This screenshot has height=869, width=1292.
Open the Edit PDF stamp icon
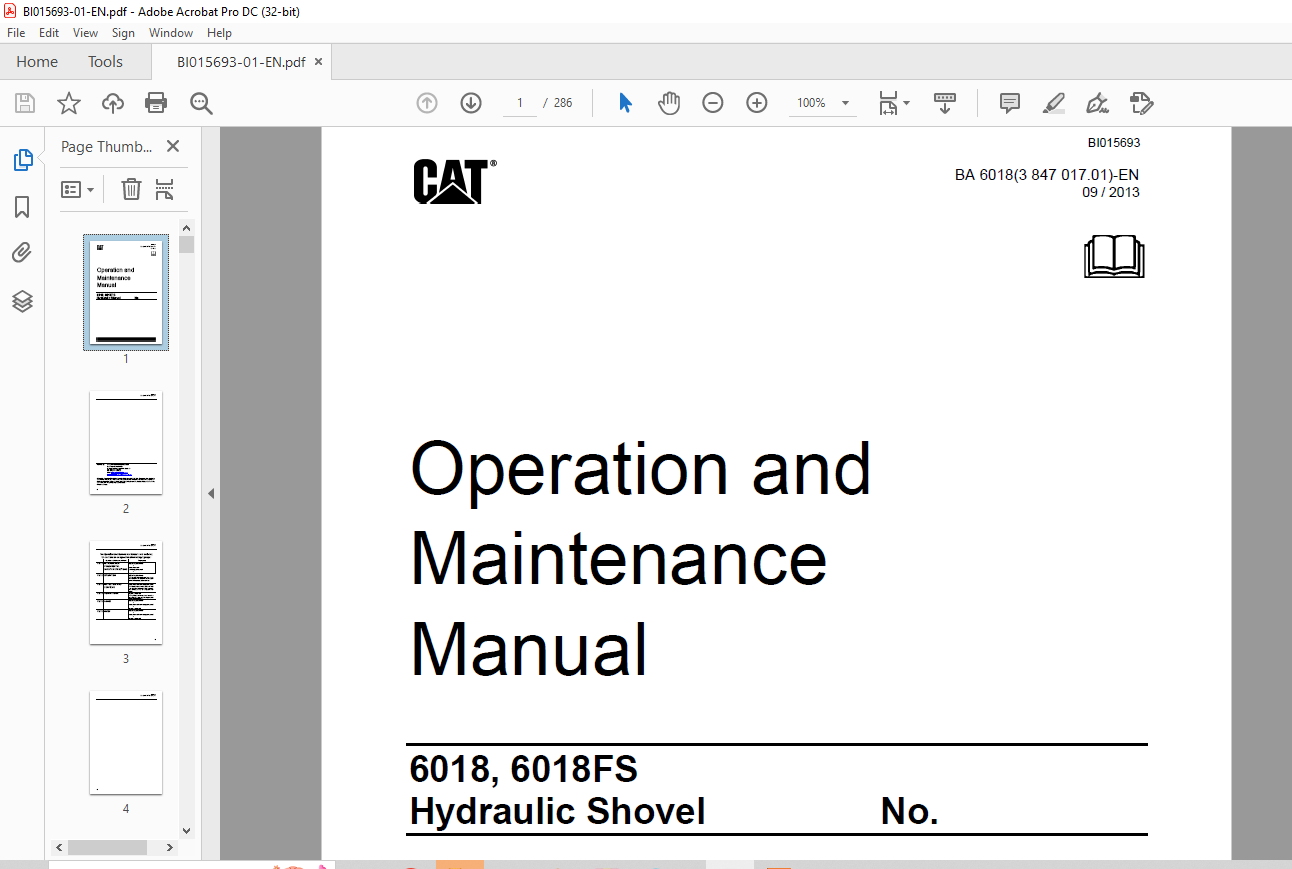1141,103
